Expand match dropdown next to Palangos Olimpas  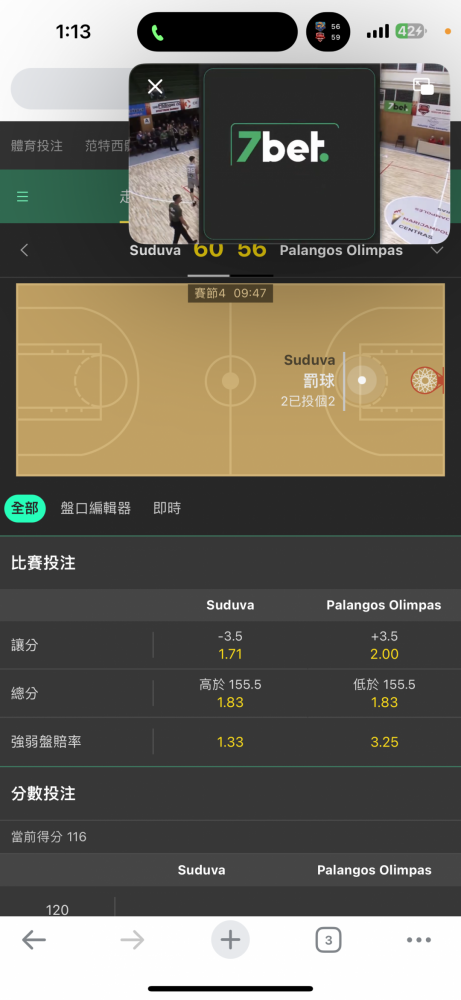pos(437,251)
